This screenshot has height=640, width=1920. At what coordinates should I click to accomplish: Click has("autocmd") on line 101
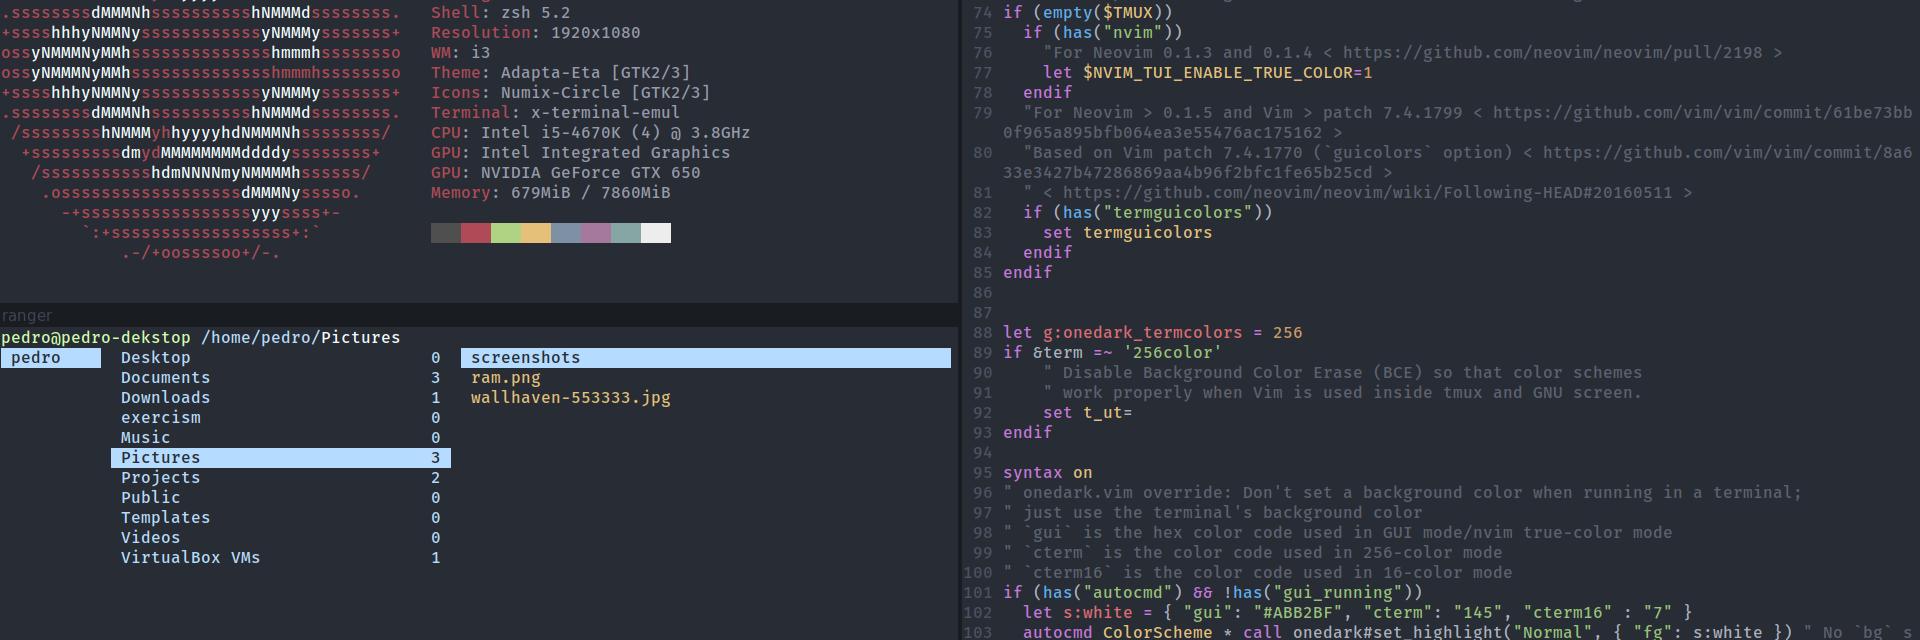coord(1107,593)
